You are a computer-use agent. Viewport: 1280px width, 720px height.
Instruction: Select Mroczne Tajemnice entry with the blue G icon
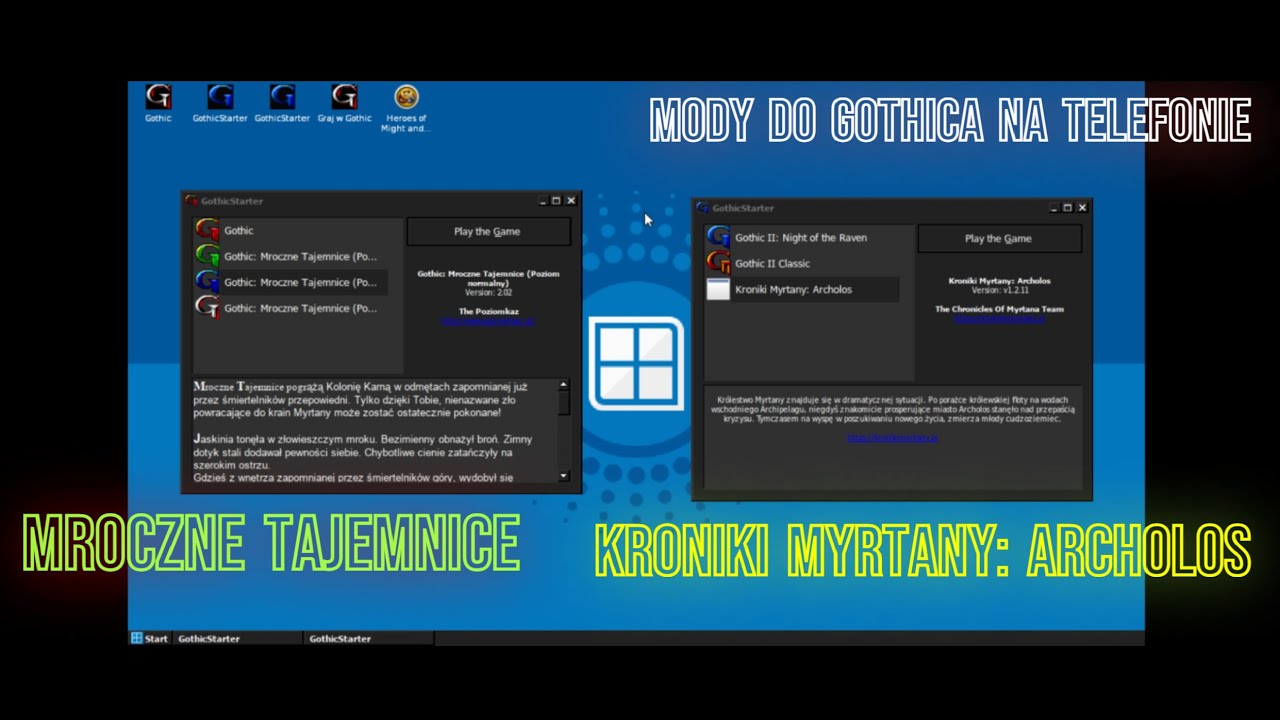(x=291, y=282)
